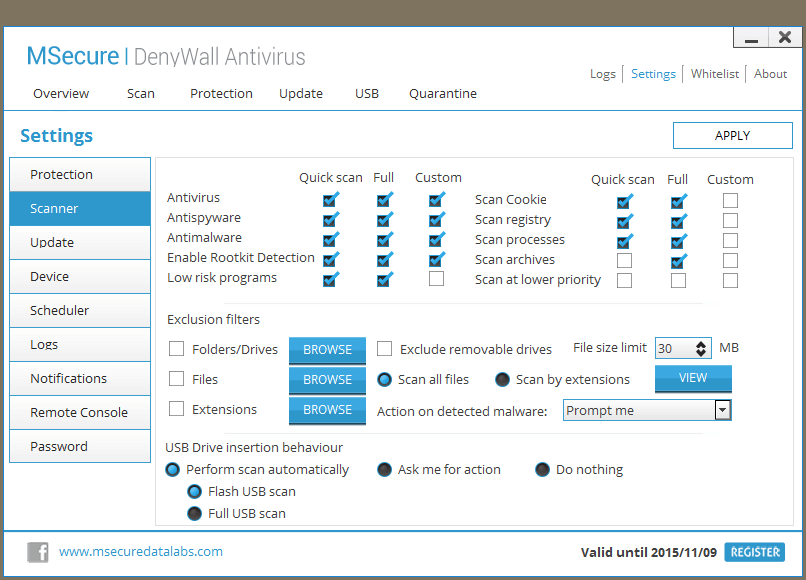This screenshot has height=580, width=806.
Task: Minimize the DenyWall Antivirus window
Action: coord(751,38)
